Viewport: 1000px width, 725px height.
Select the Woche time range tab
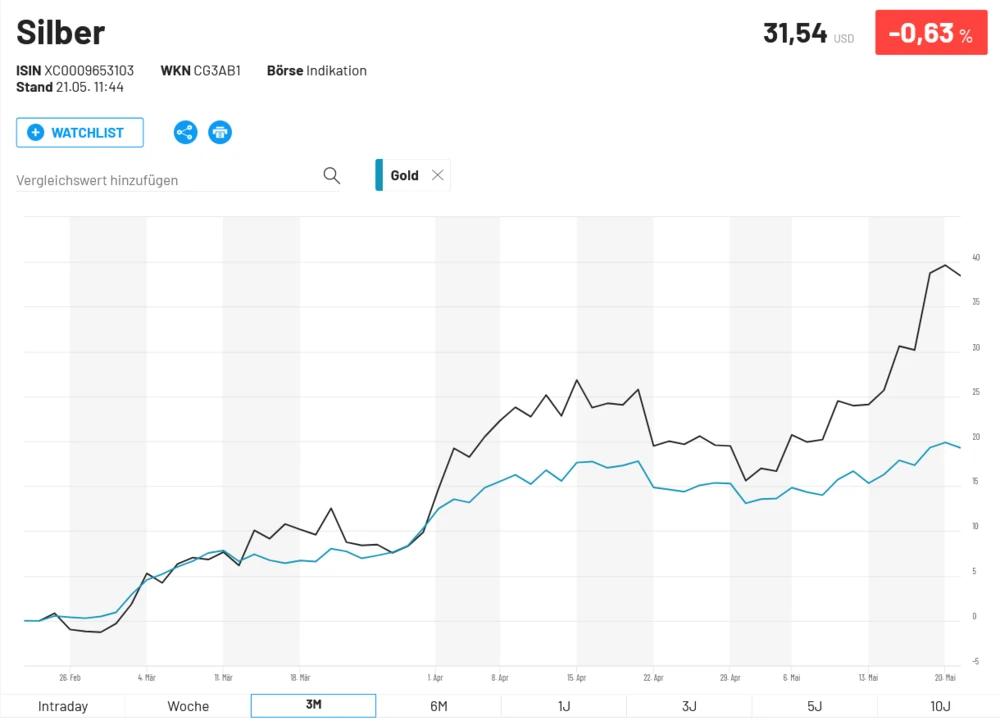click(188, 706)
